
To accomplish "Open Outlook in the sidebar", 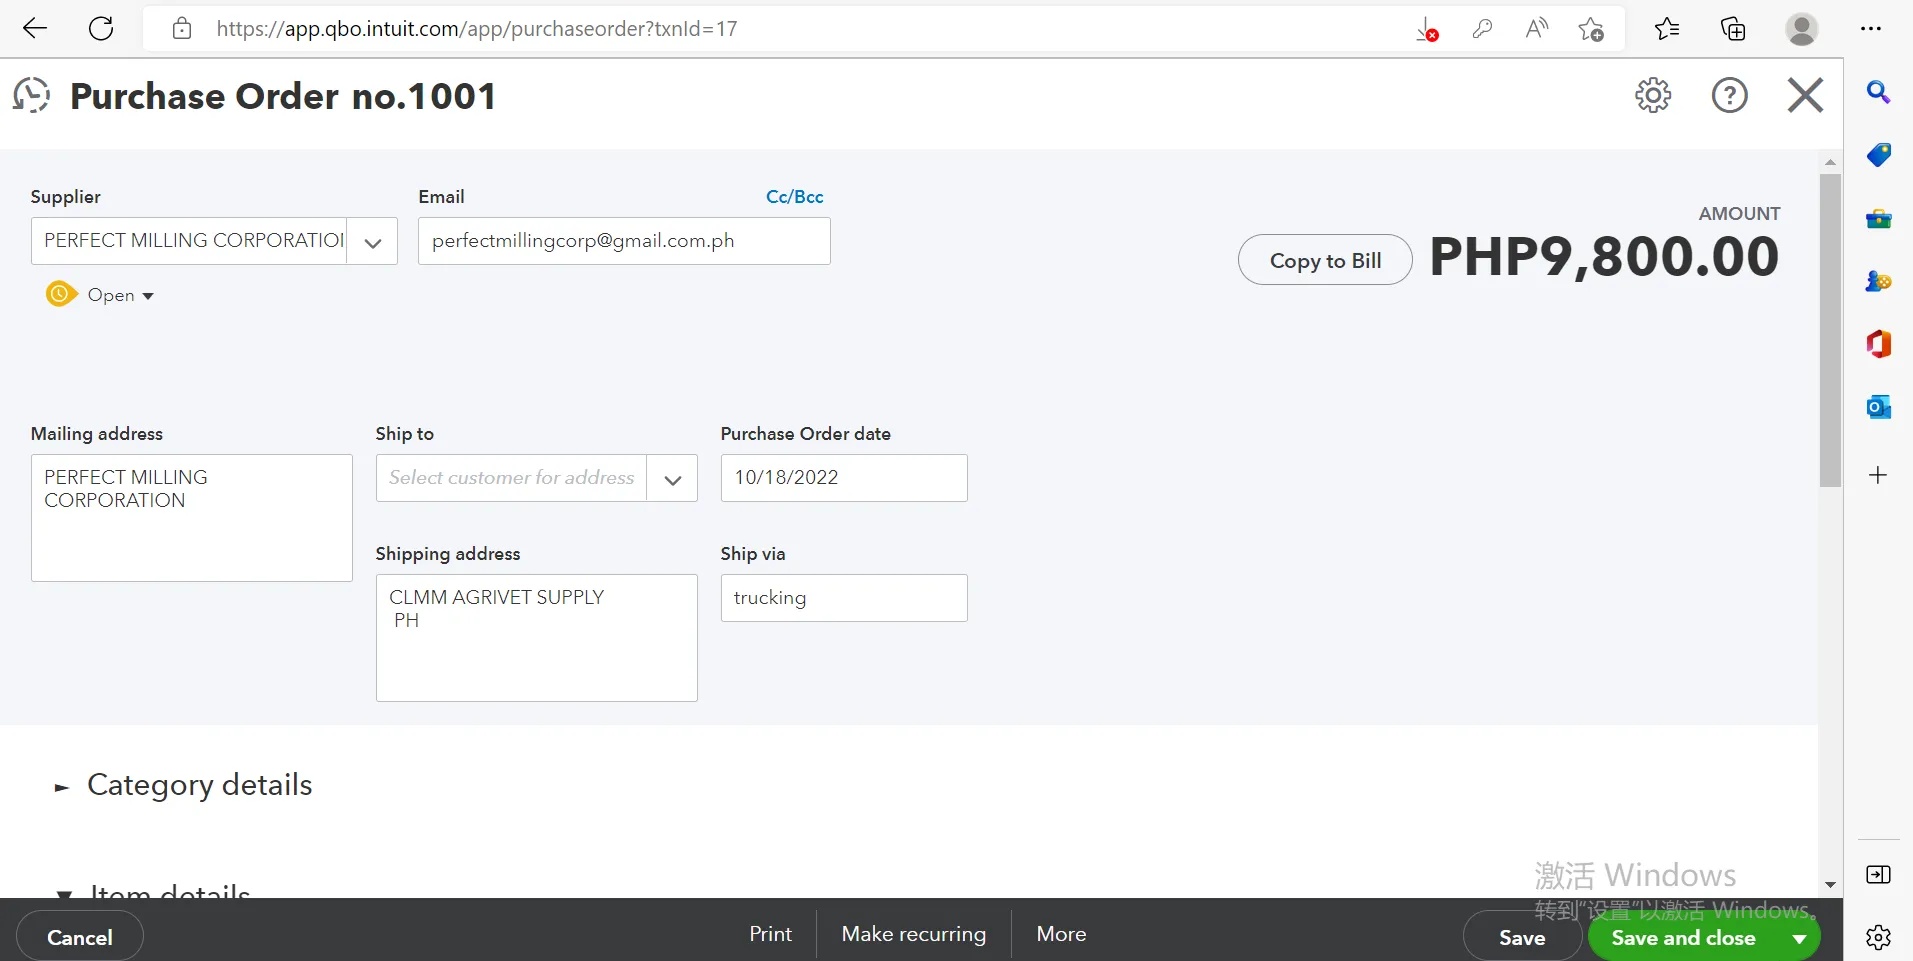I will [x=1879, y=407].
